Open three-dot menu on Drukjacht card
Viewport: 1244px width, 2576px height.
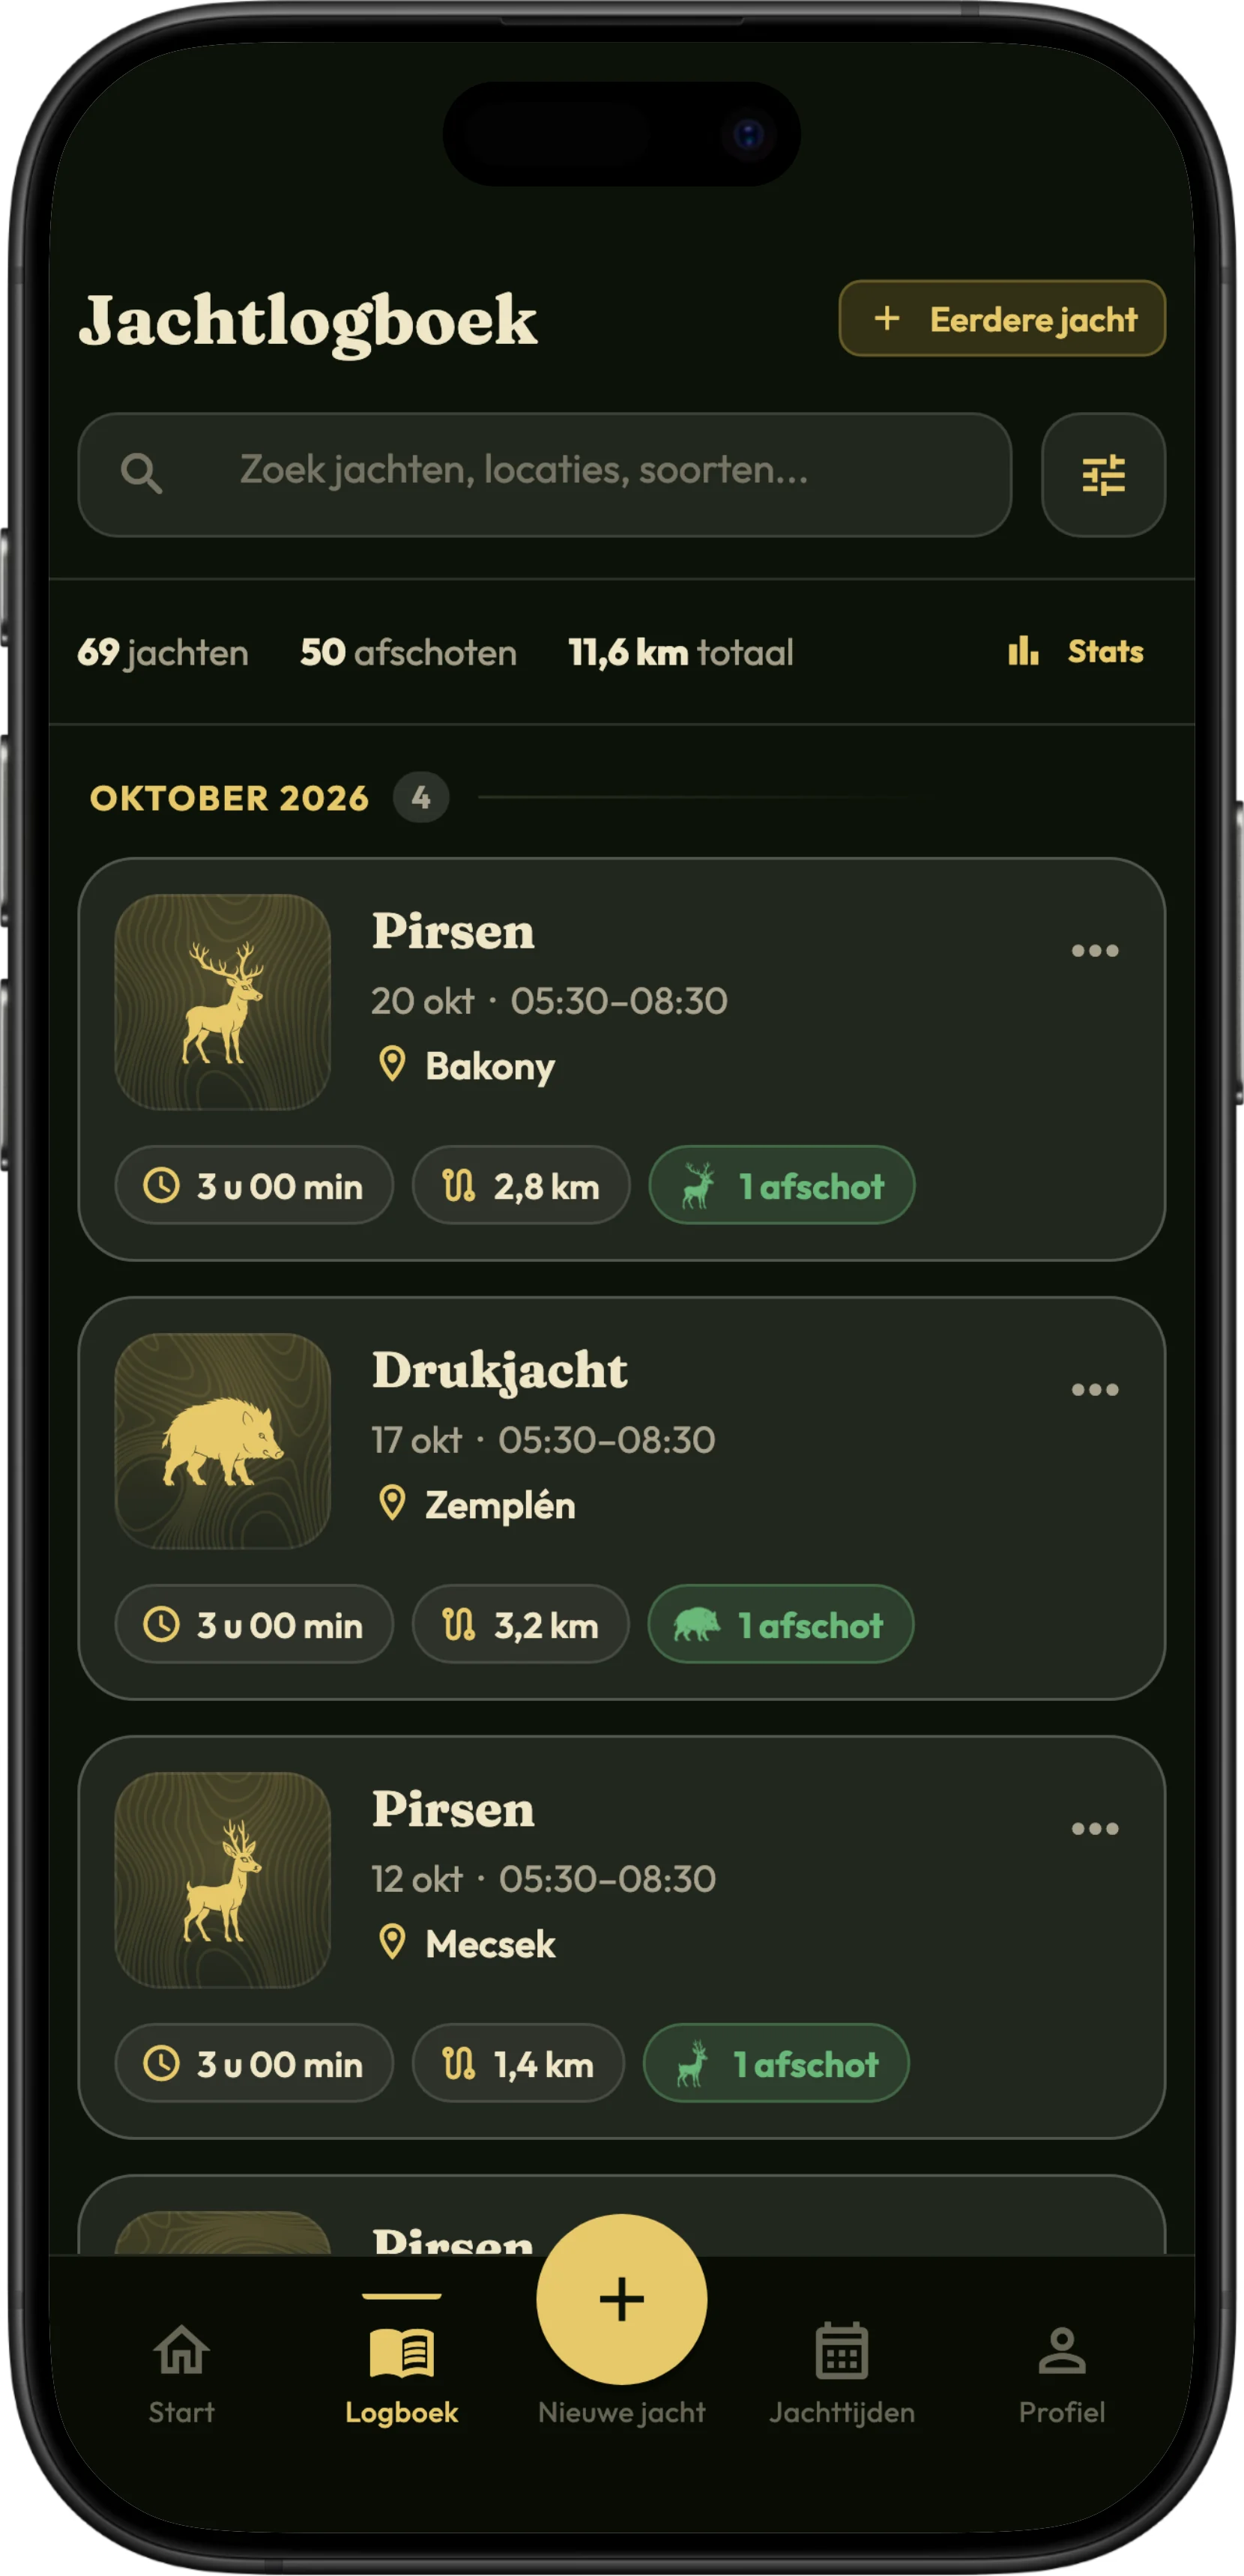pos(1094,1389)
